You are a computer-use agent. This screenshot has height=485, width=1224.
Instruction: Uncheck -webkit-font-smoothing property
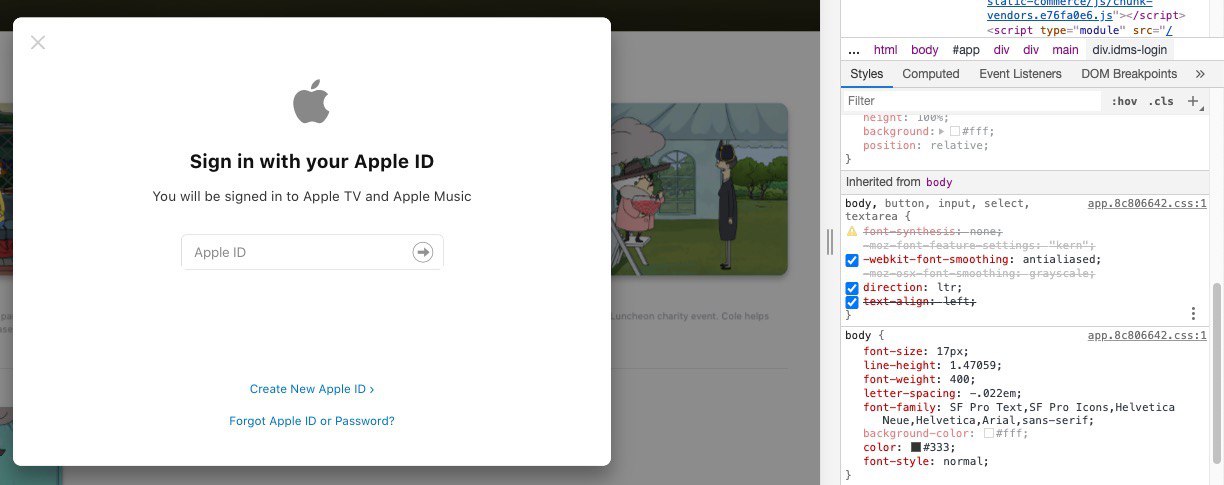pos(852,260)
